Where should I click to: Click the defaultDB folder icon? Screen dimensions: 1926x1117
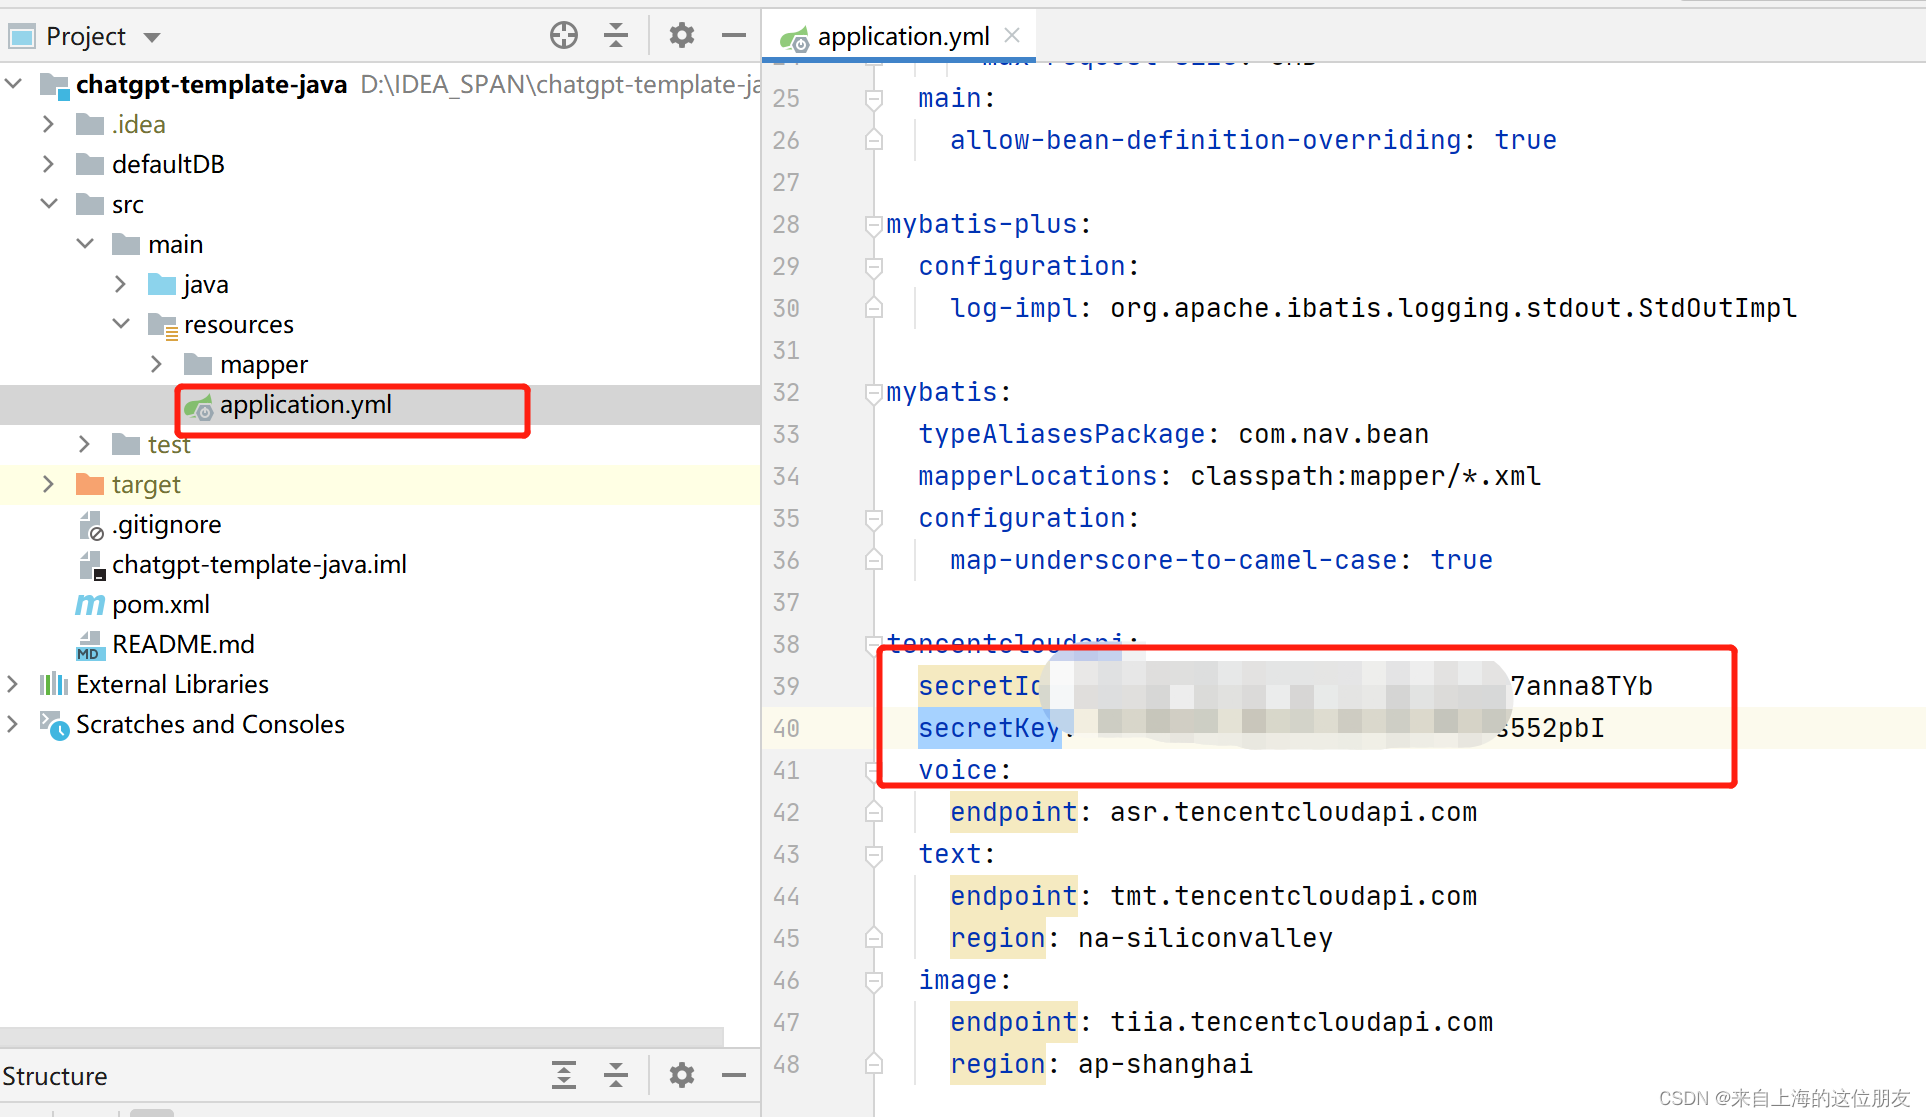(x=90, y=164)
